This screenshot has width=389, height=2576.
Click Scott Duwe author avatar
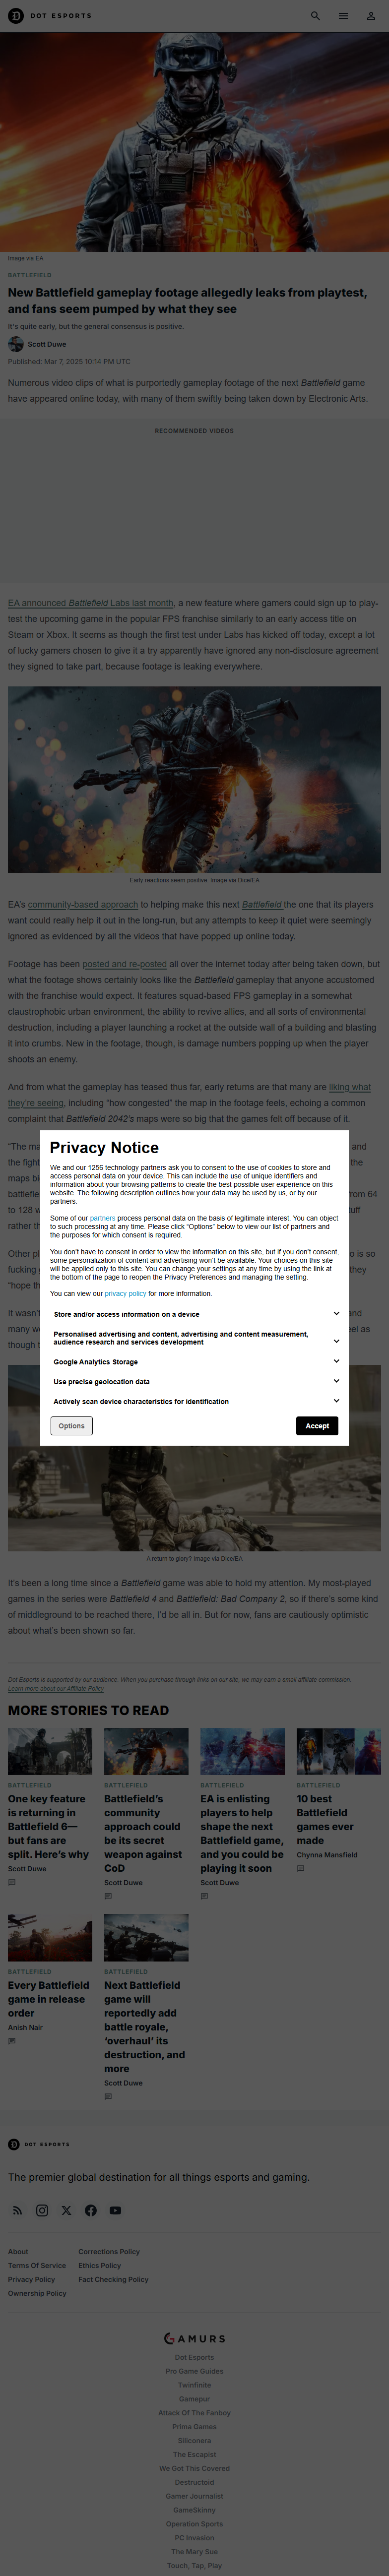(16, 344)
